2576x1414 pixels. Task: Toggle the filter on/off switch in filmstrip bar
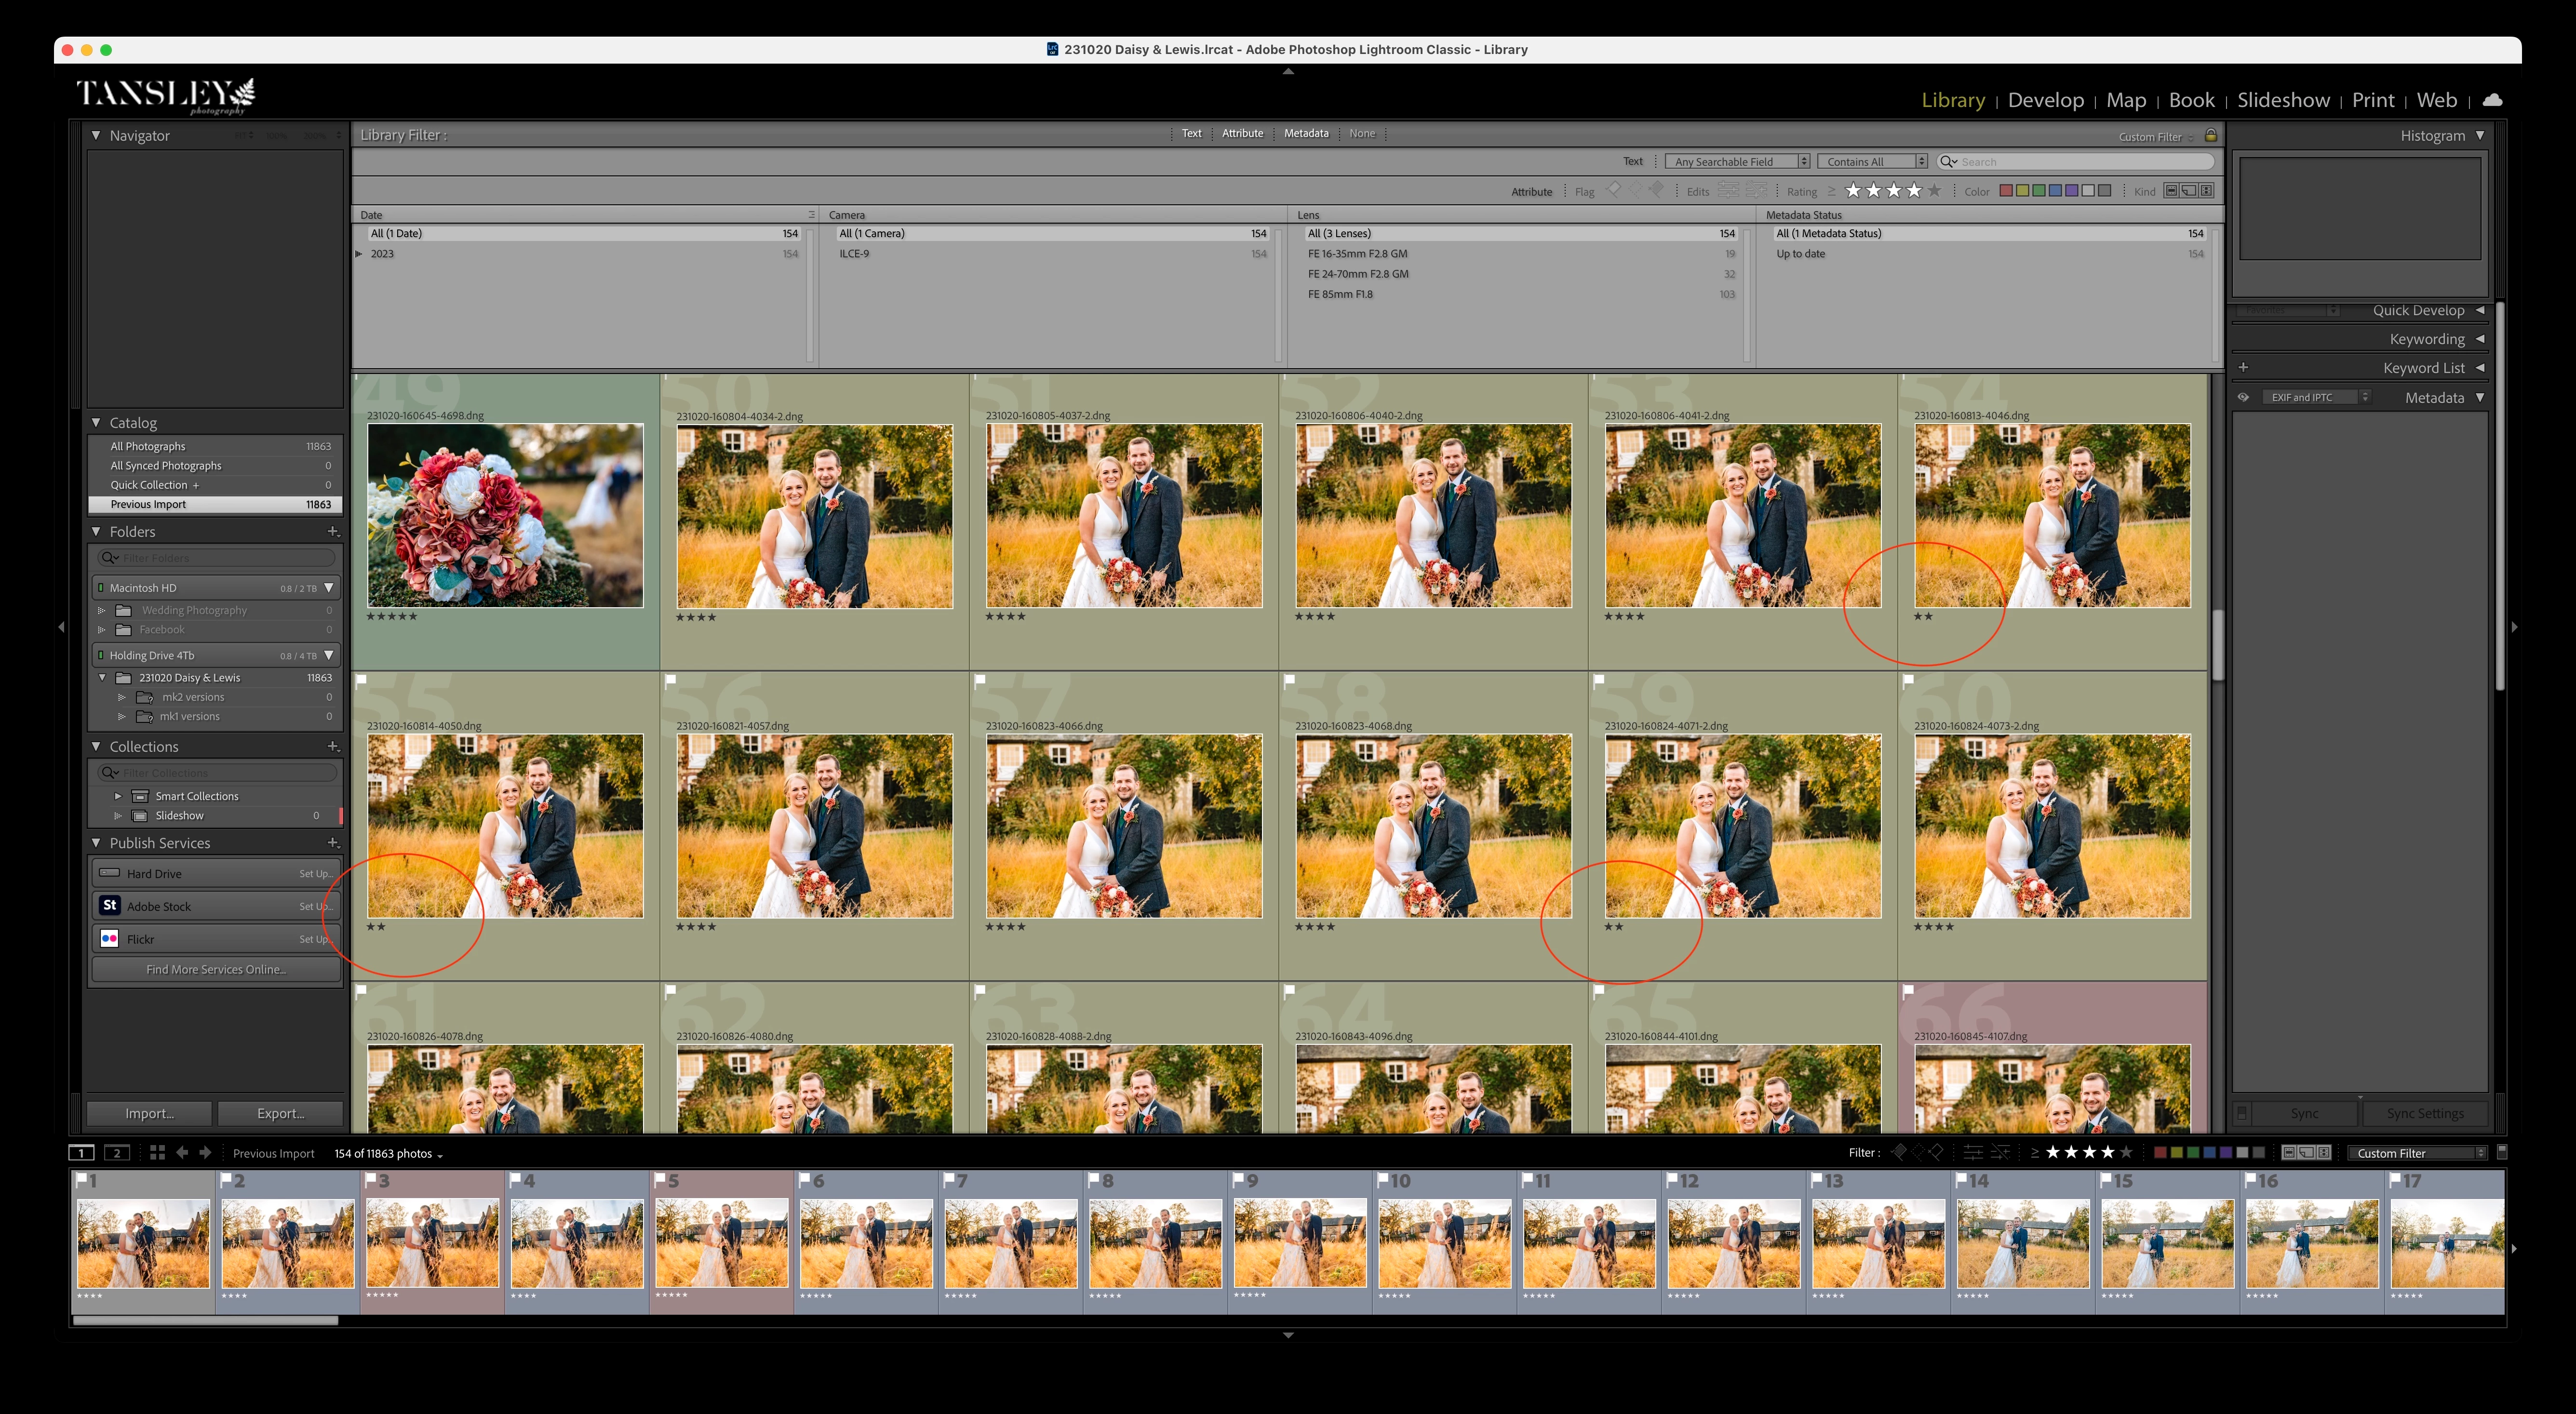coord(2502,1152)
